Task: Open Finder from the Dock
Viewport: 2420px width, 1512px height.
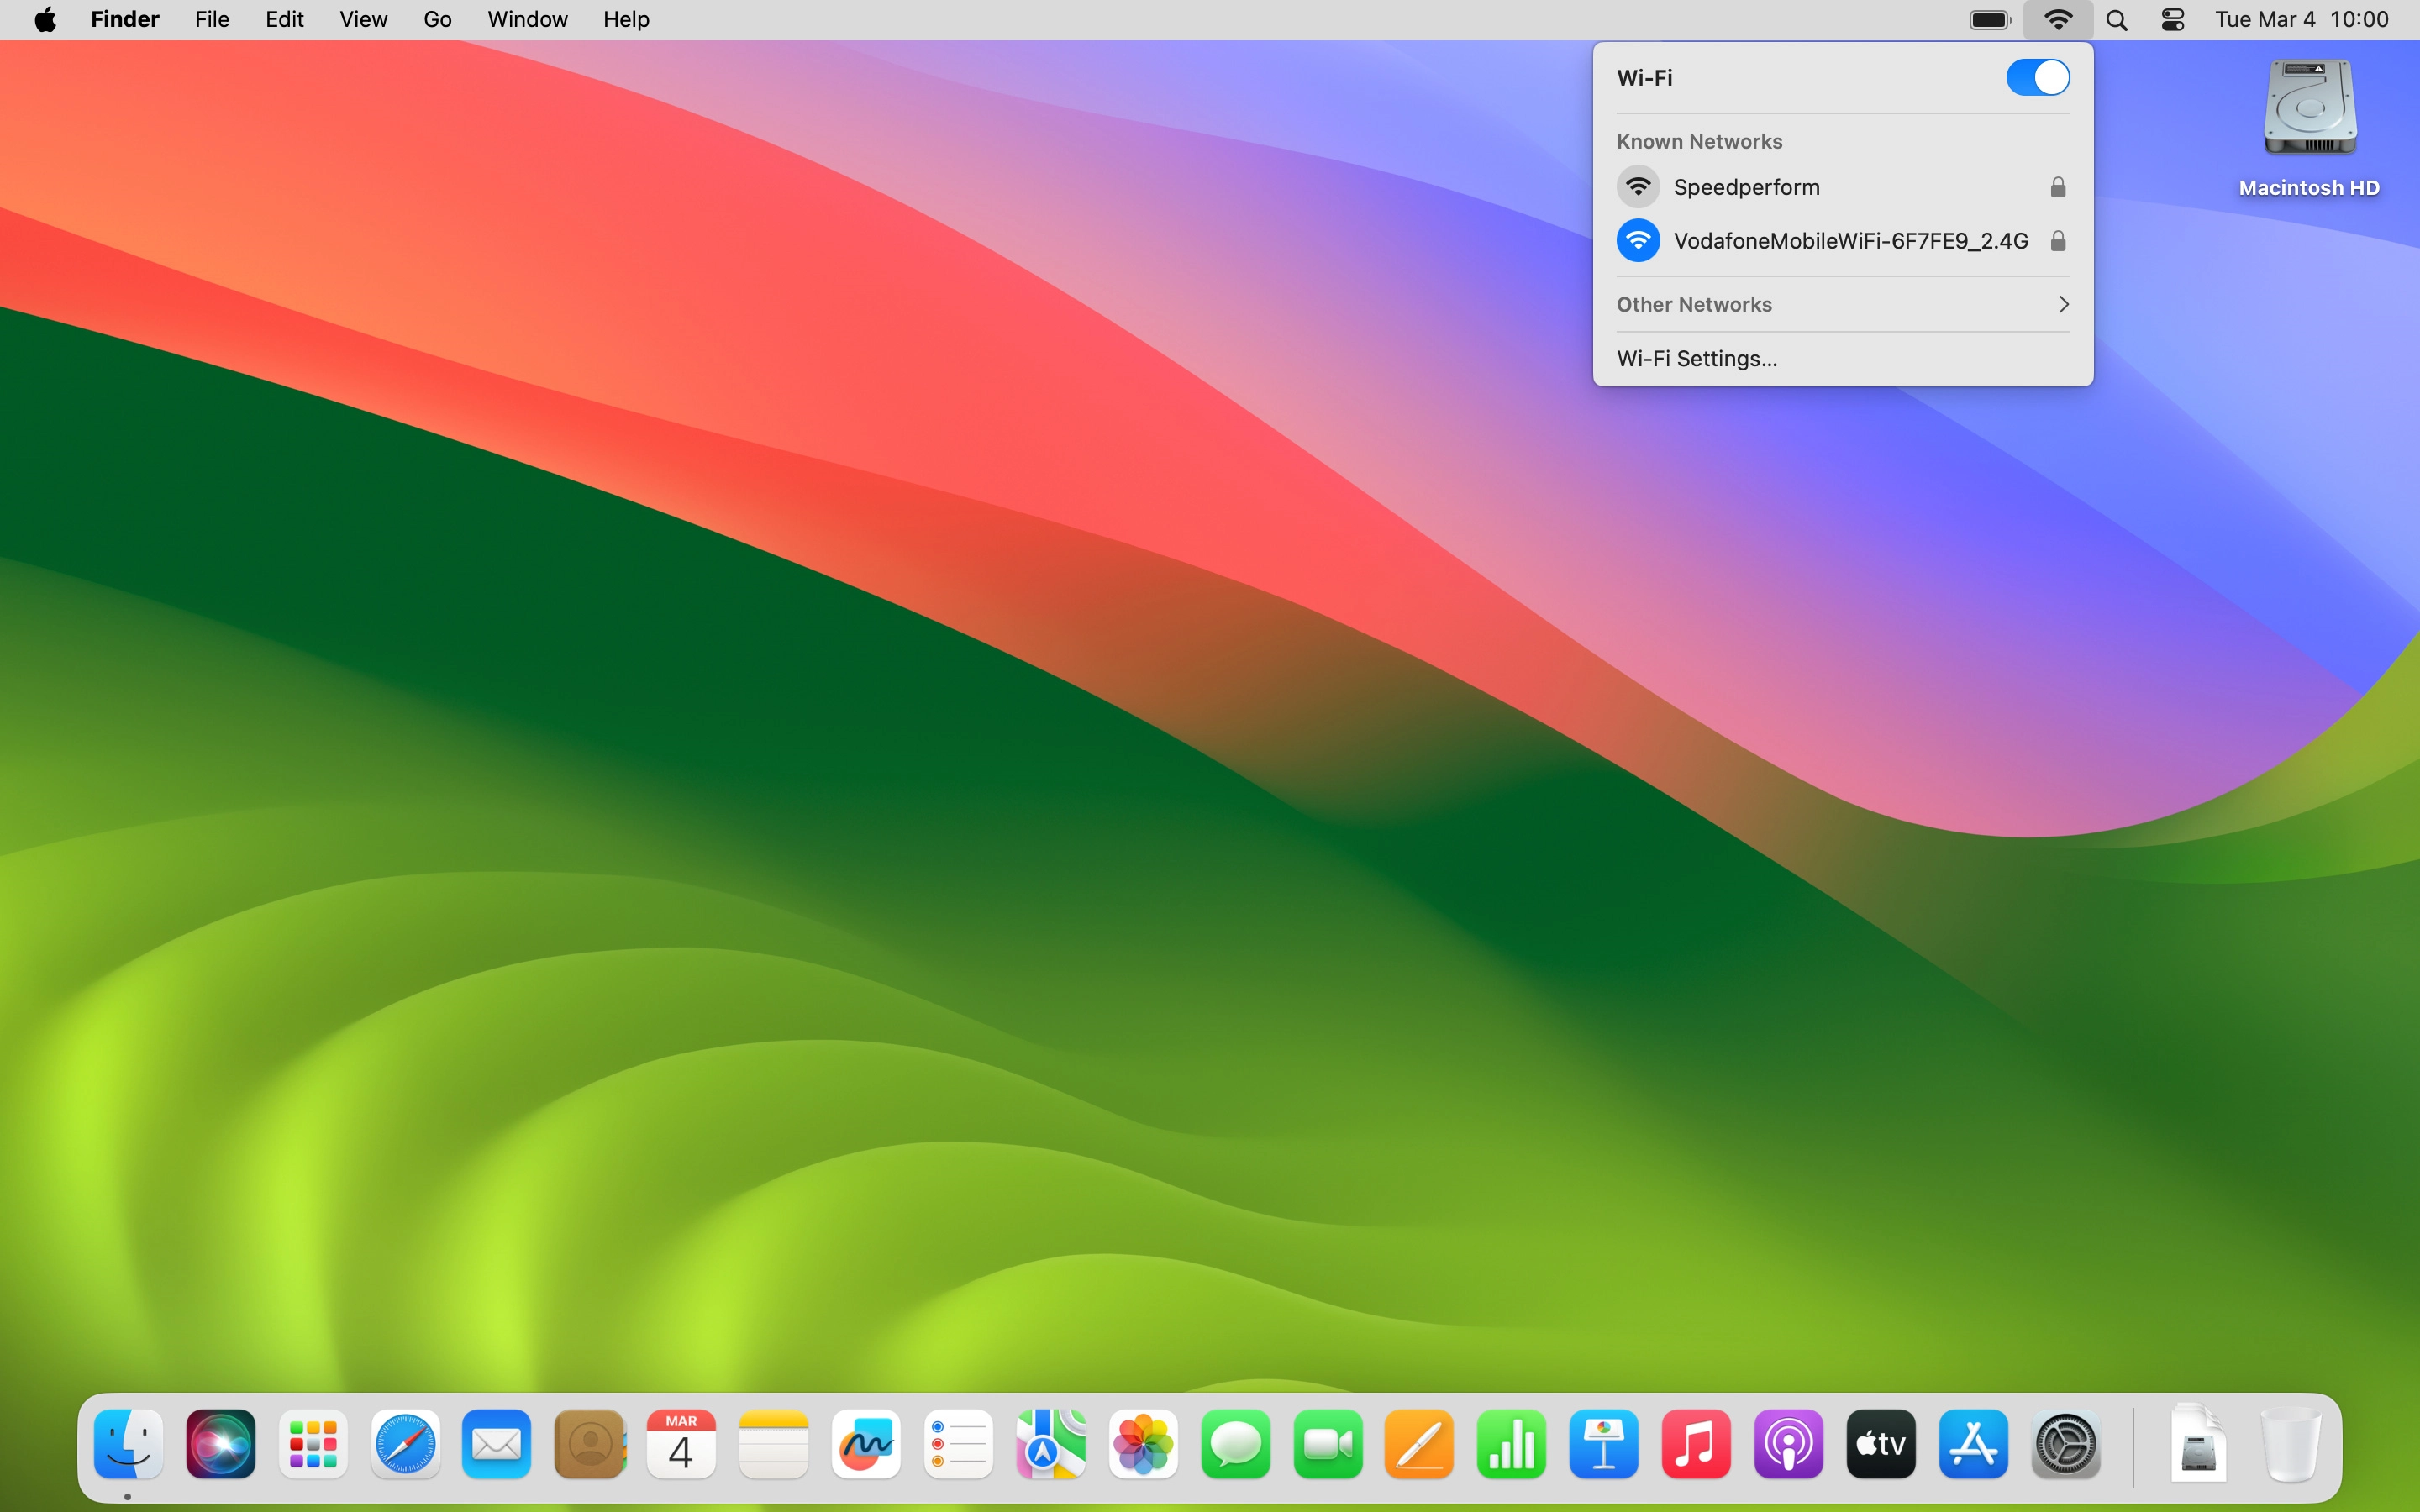Action: (x=129, y=1444)
